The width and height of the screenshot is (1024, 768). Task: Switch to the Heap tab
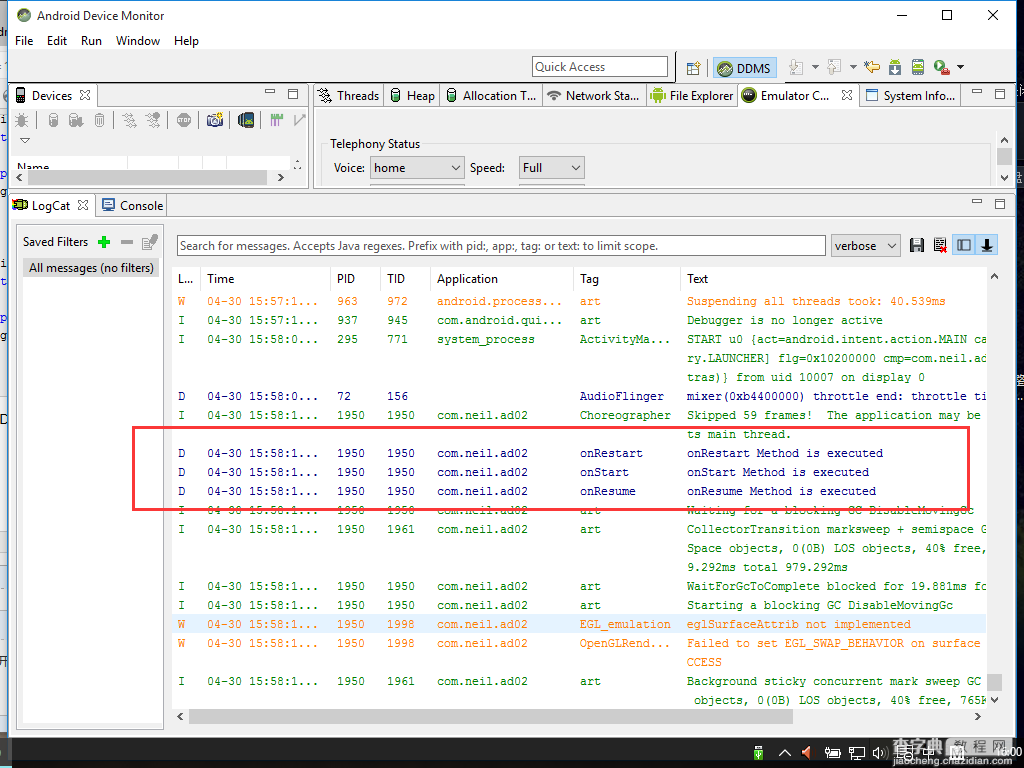pyautogui.click(x=413, y=96)
